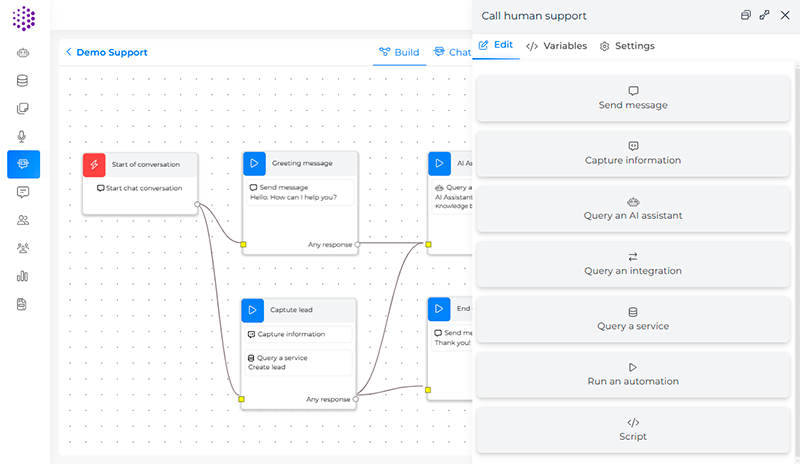The image size is (800, 465).
Task: Select the Edit tab
Action: coord(496,45)
